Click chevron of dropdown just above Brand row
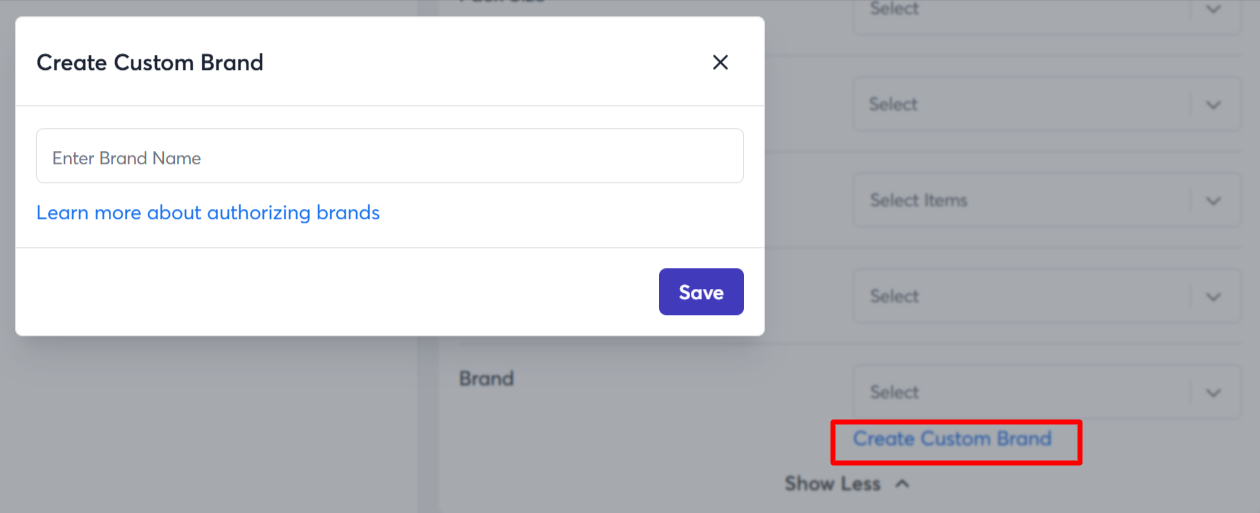The height and width of the screenshot is (513, 1260). [x=1214, y=296]
